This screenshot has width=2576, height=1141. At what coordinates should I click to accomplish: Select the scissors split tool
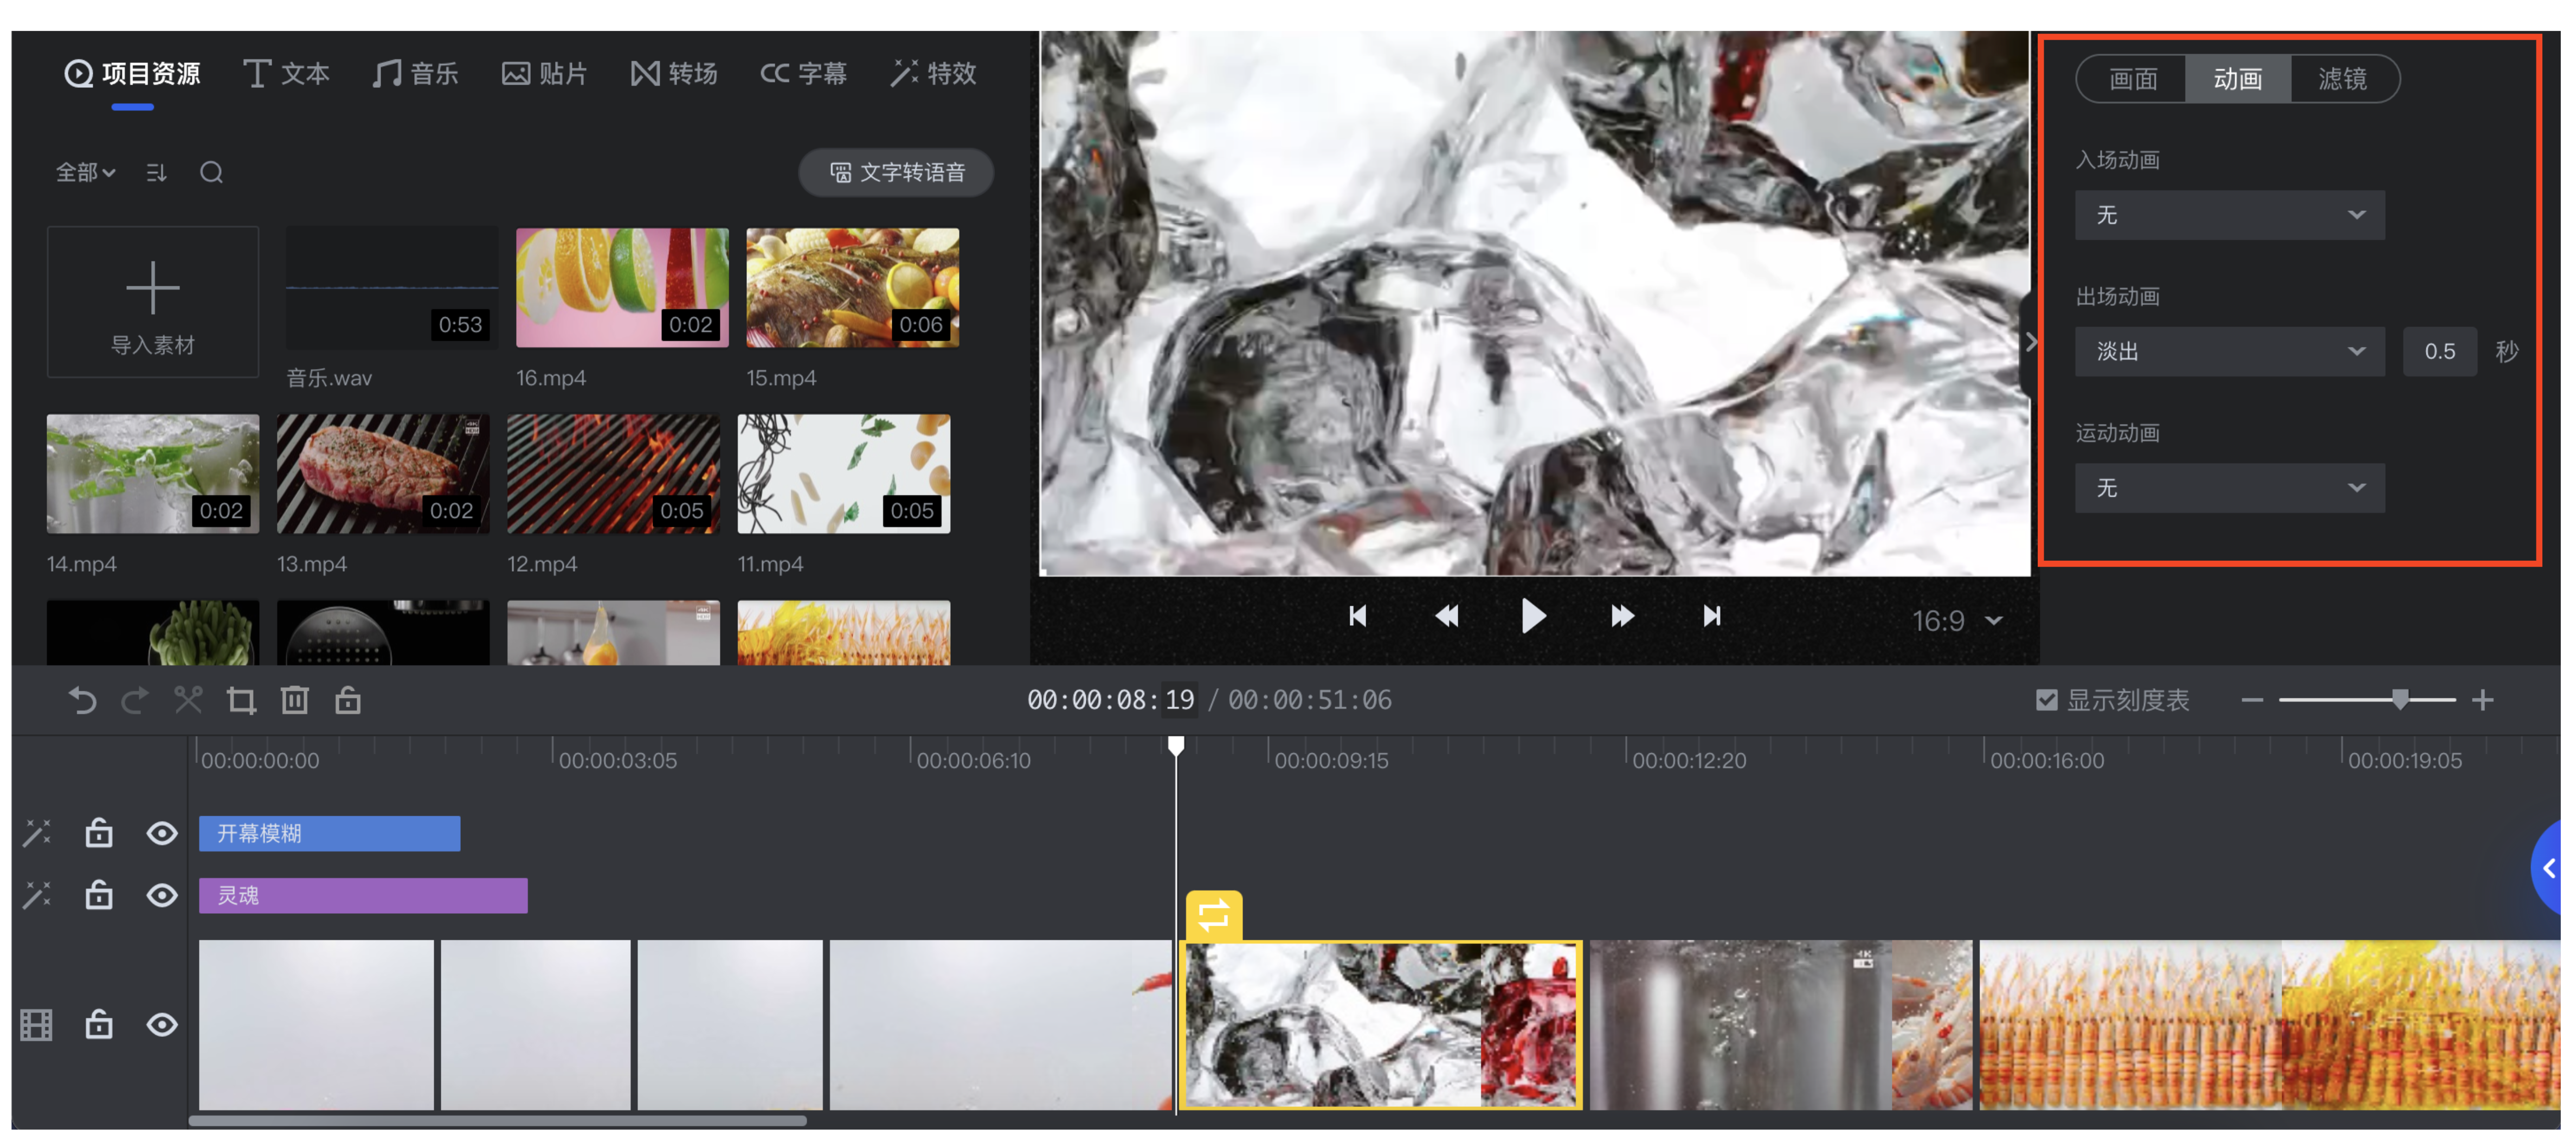[188, 700]
